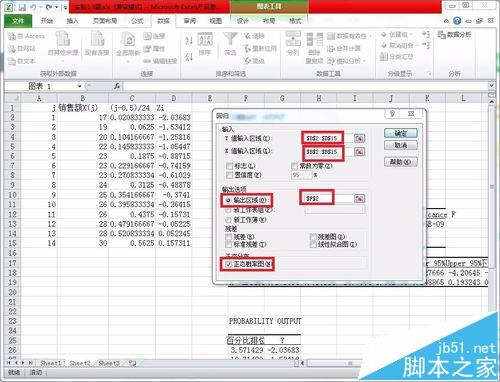Image resolution: width=500 pixels, height=382 pixels.
Task: Click range selector beside X input range
Action: tap(359, 152)
